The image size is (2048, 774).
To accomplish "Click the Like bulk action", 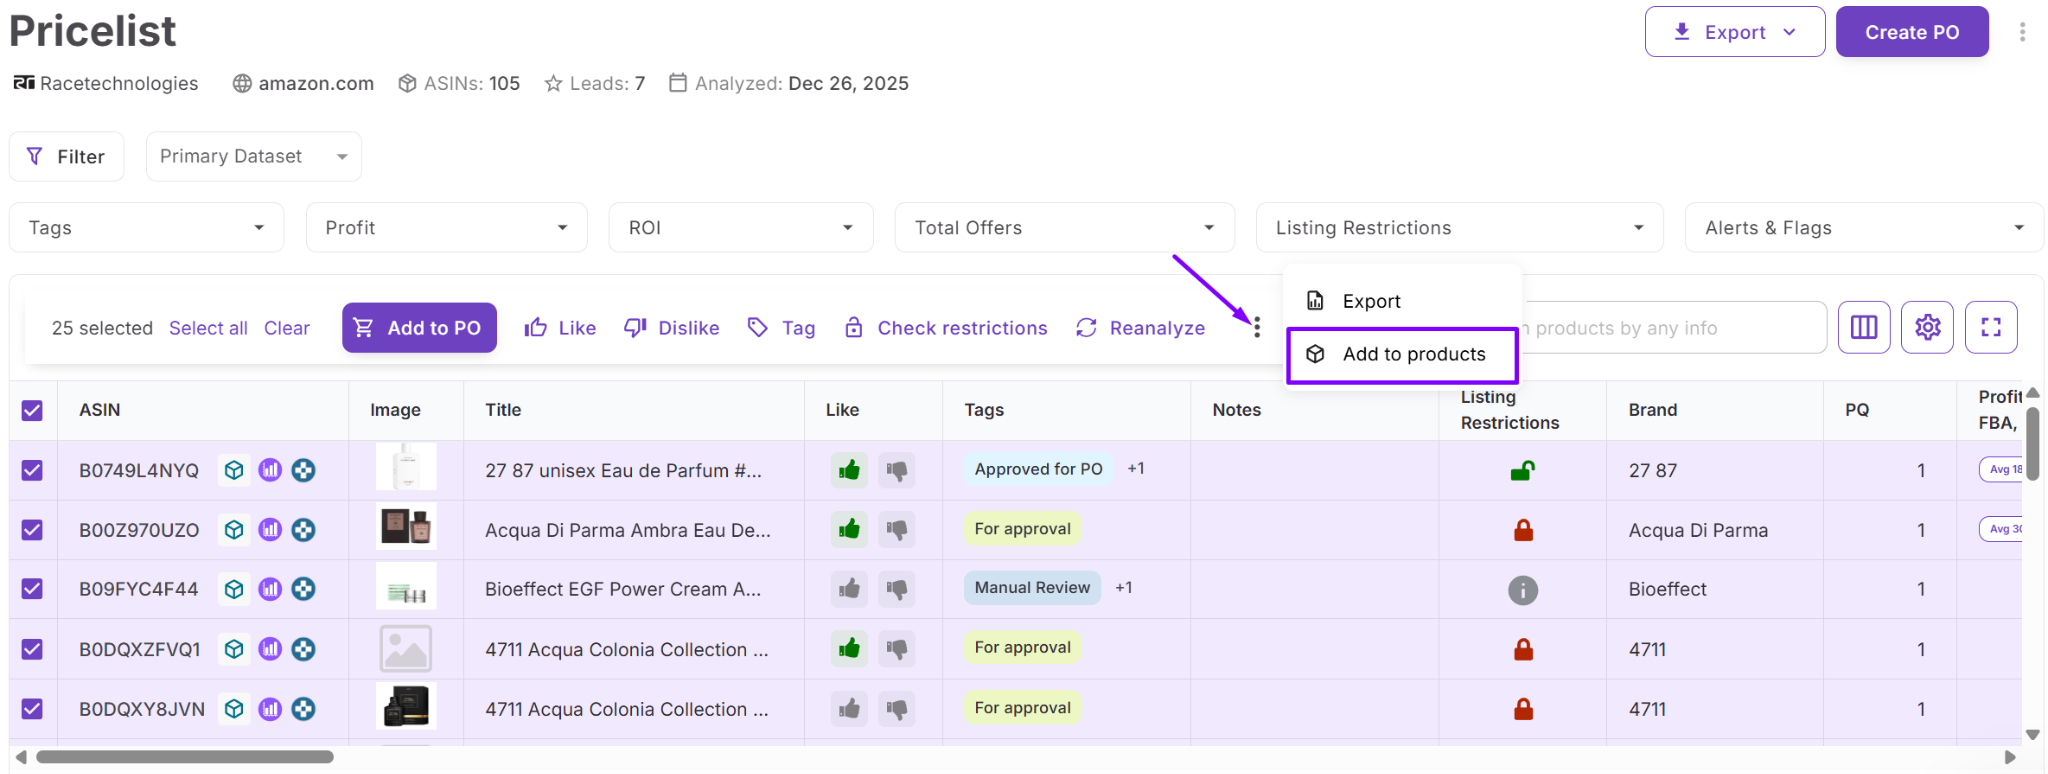I will [x=560, y=328].
